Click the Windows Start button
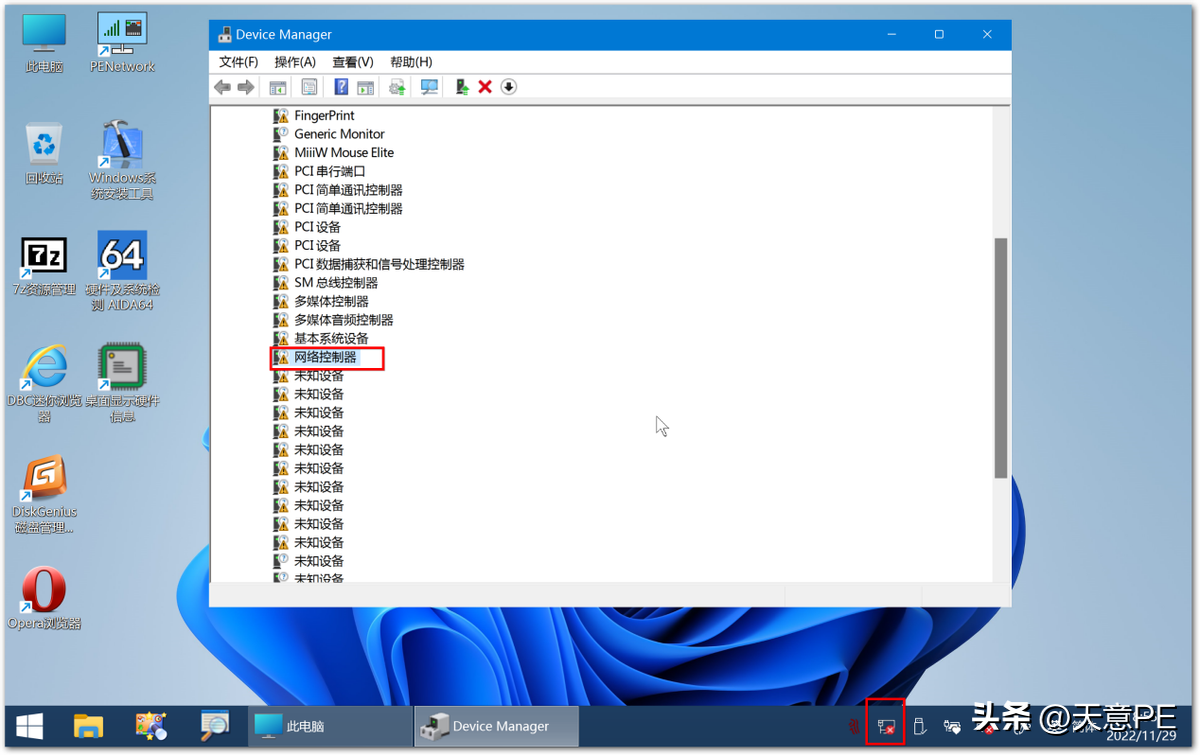This screenshot has height=755, width=1200. click(x=29, y=726)
